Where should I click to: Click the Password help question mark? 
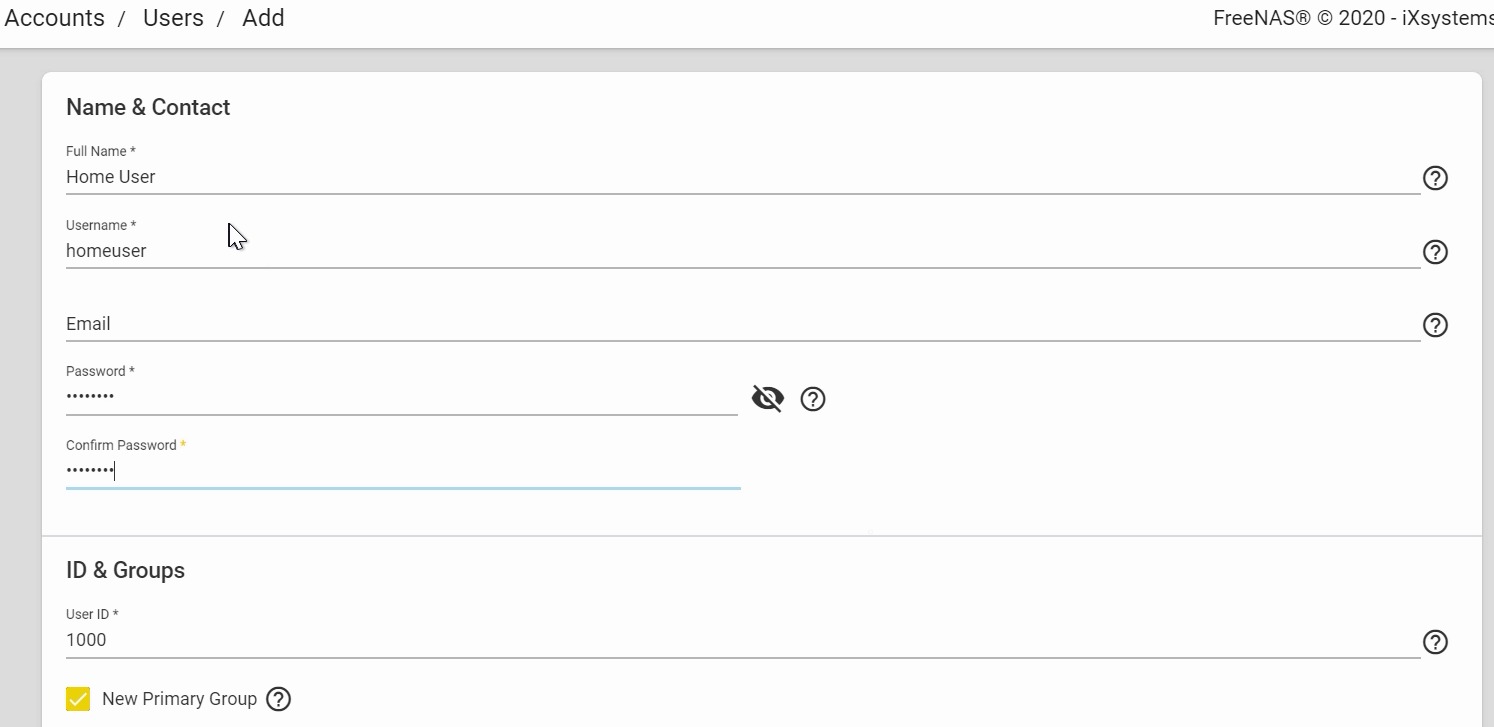(x=813, y=399)
